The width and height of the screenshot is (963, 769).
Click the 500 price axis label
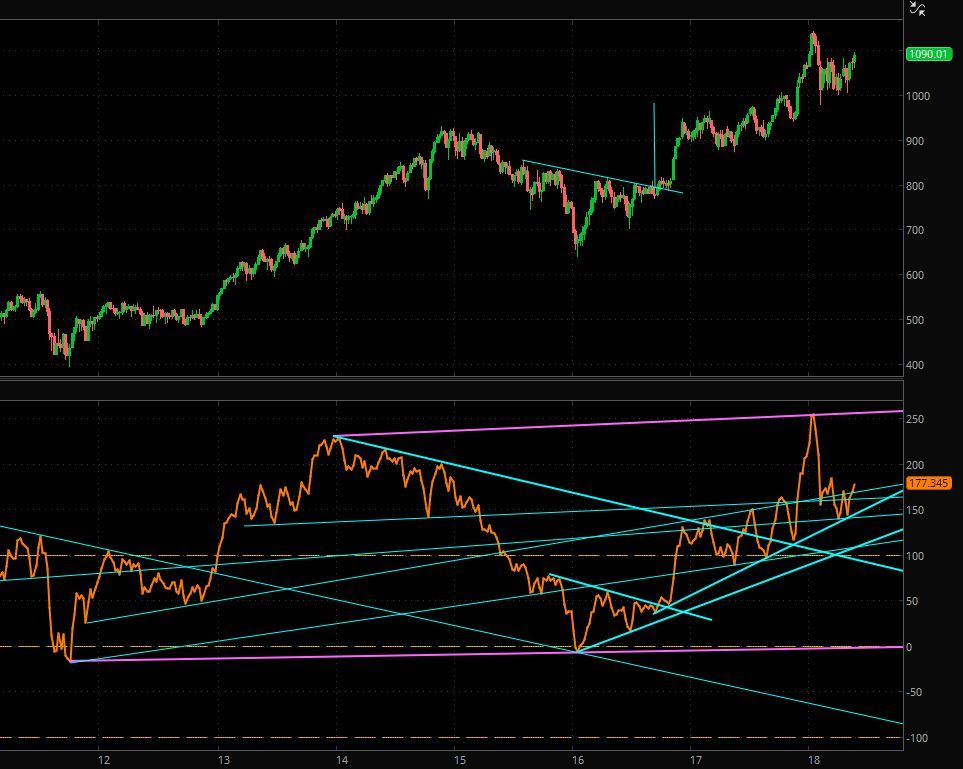point(915,320)
